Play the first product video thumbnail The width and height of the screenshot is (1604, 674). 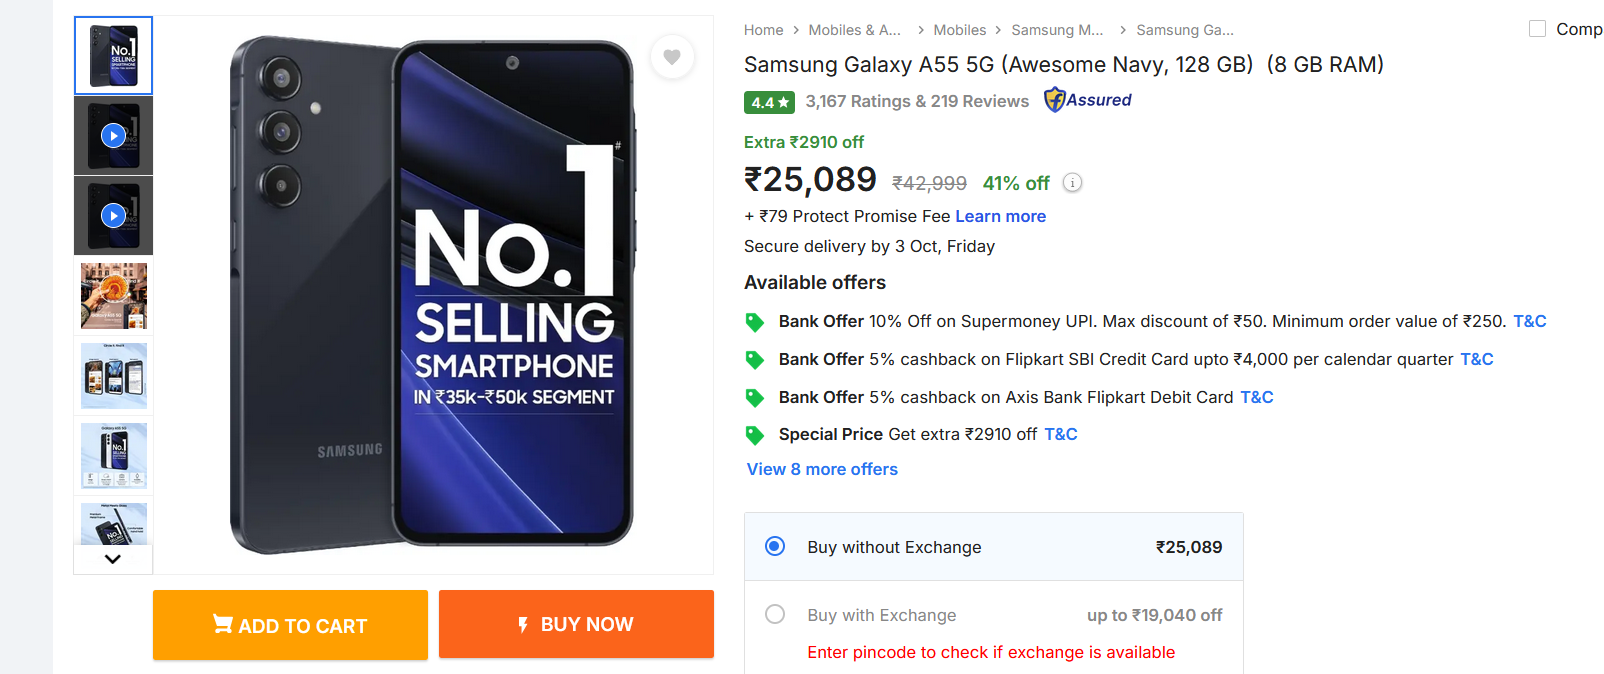[x=114, y=135]
